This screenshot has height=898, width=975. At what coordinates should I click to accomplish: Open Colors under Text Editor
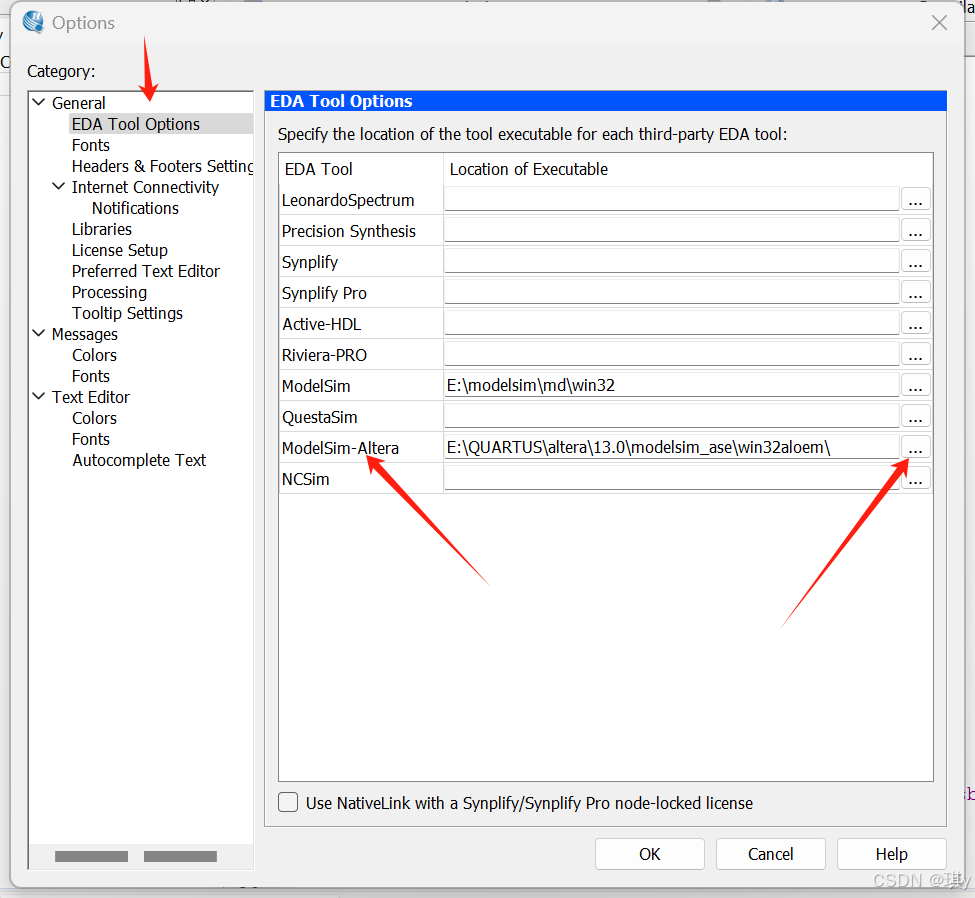[94, 418]
